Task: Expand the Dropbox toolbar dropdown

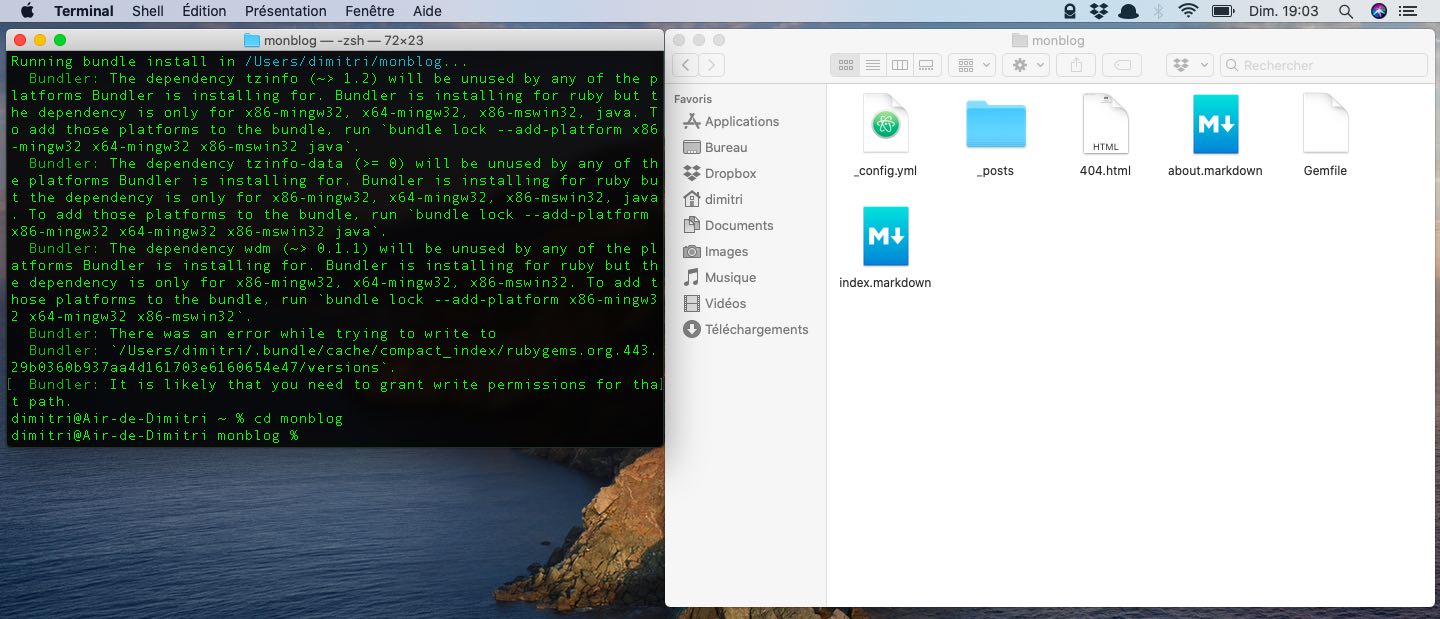Action: pos(1189,65)
